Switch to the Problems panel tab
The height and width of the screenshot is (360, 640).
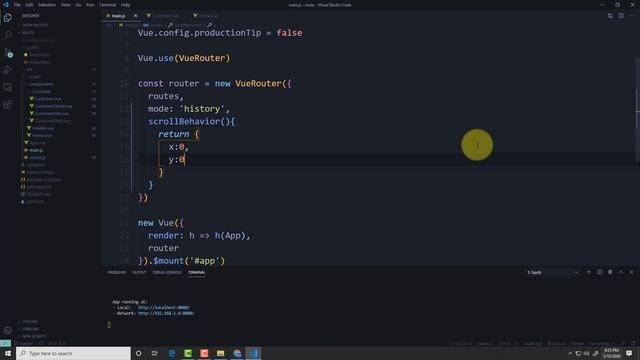117,272
